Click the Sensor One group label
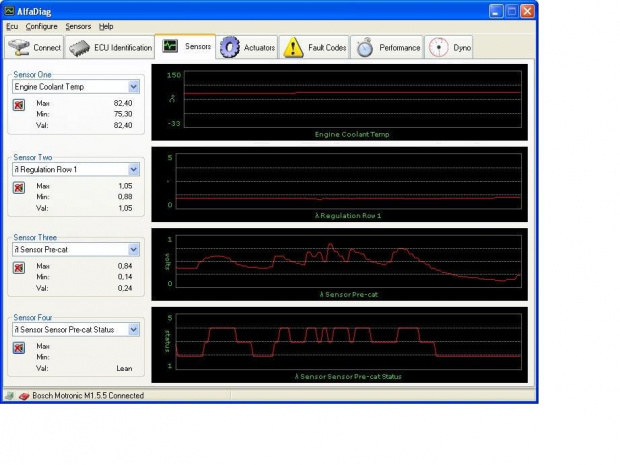The width and height of the screenshot is (620, 465). click(x=32, y=75)
